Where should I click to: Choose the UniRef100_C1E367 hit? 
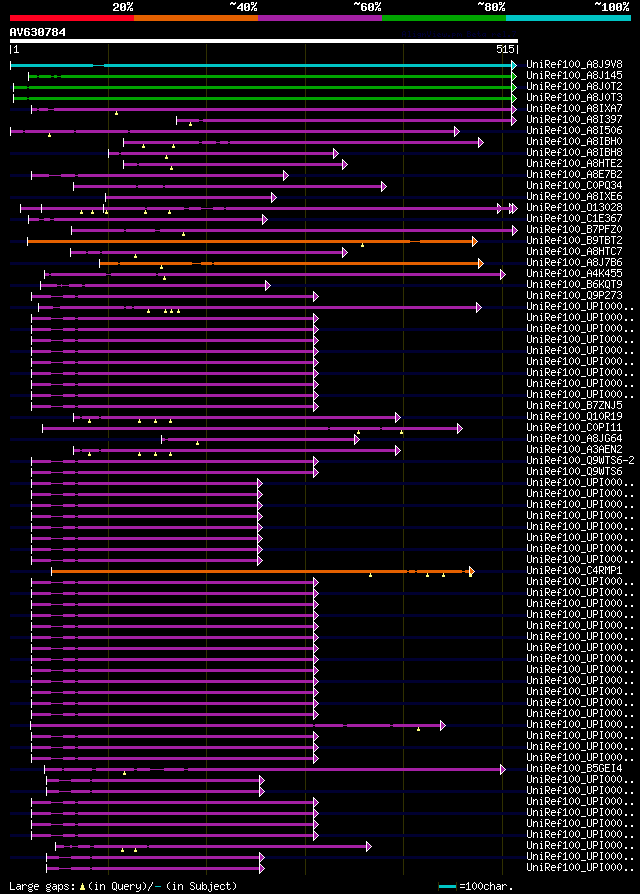pyautogui.click(x=574, y=218)
